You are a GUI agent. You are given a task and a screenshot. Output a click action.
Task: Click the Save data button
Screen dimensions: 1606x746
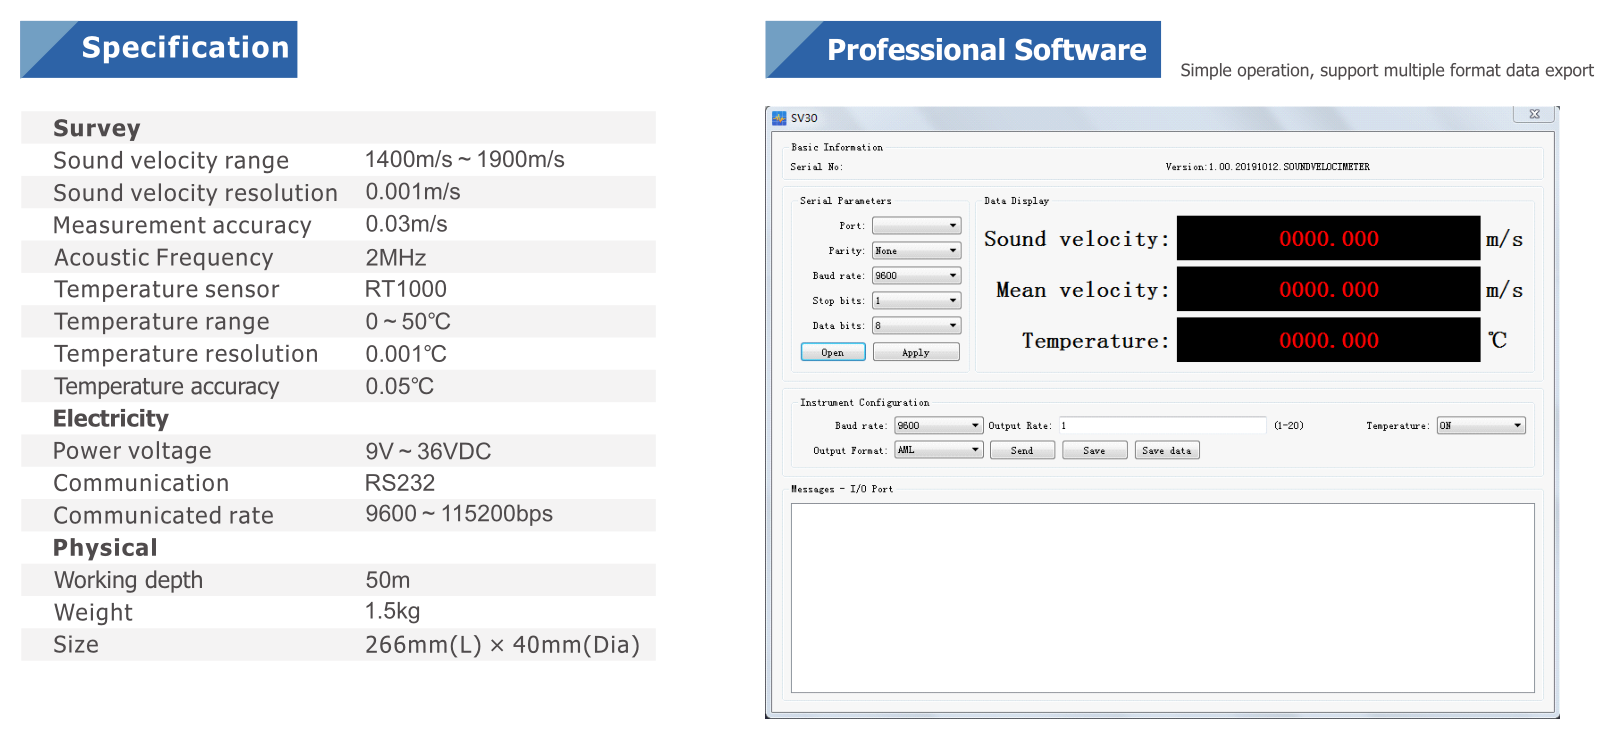click(1166, 451)
